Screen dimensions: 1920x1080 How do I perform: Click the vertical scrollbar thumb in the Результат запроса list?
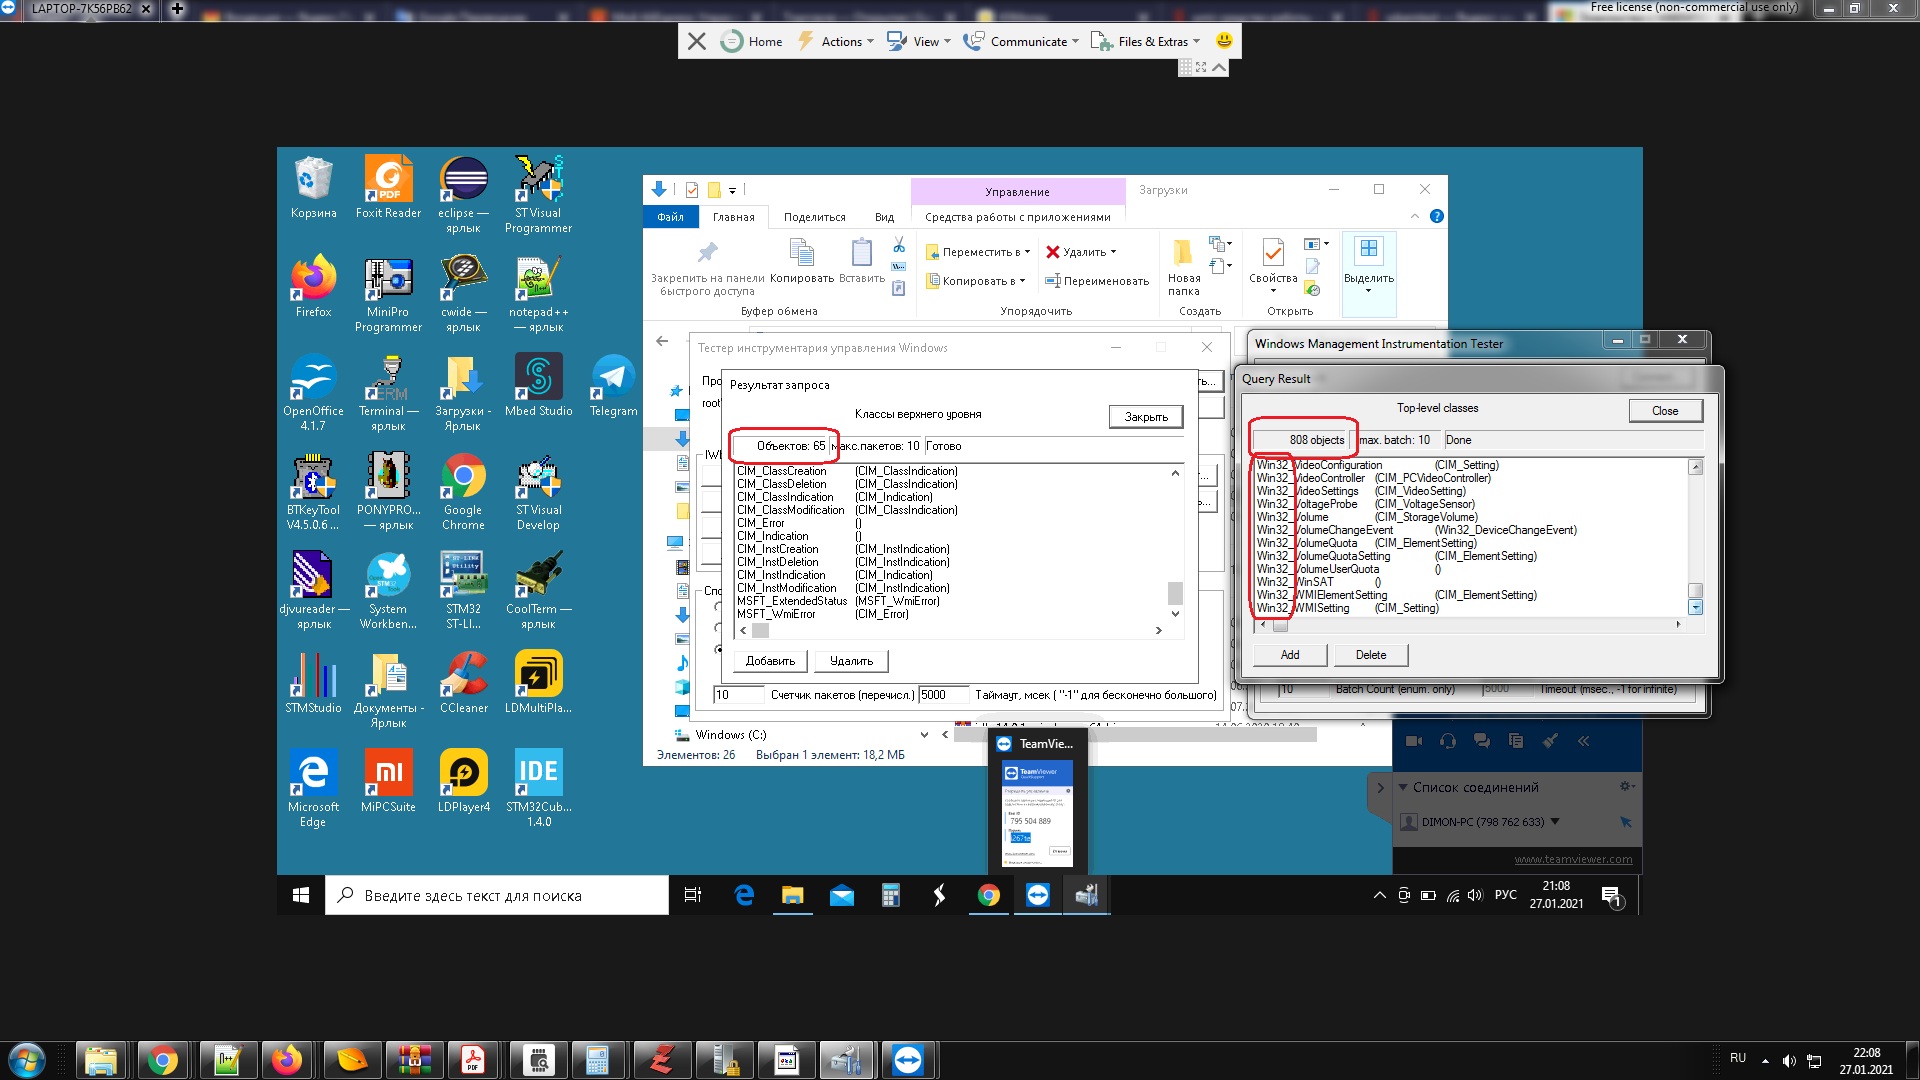pyautogui.click(x=1175, y=593)
